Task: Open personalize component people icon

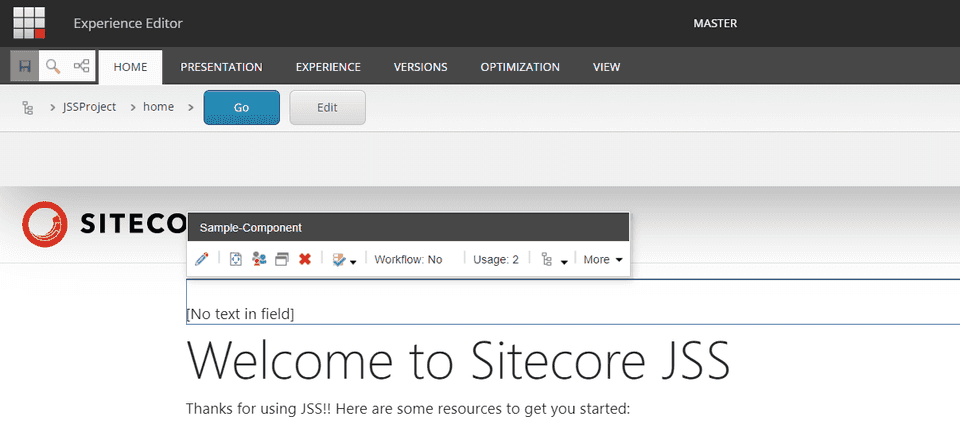Action: coord(259,259)
